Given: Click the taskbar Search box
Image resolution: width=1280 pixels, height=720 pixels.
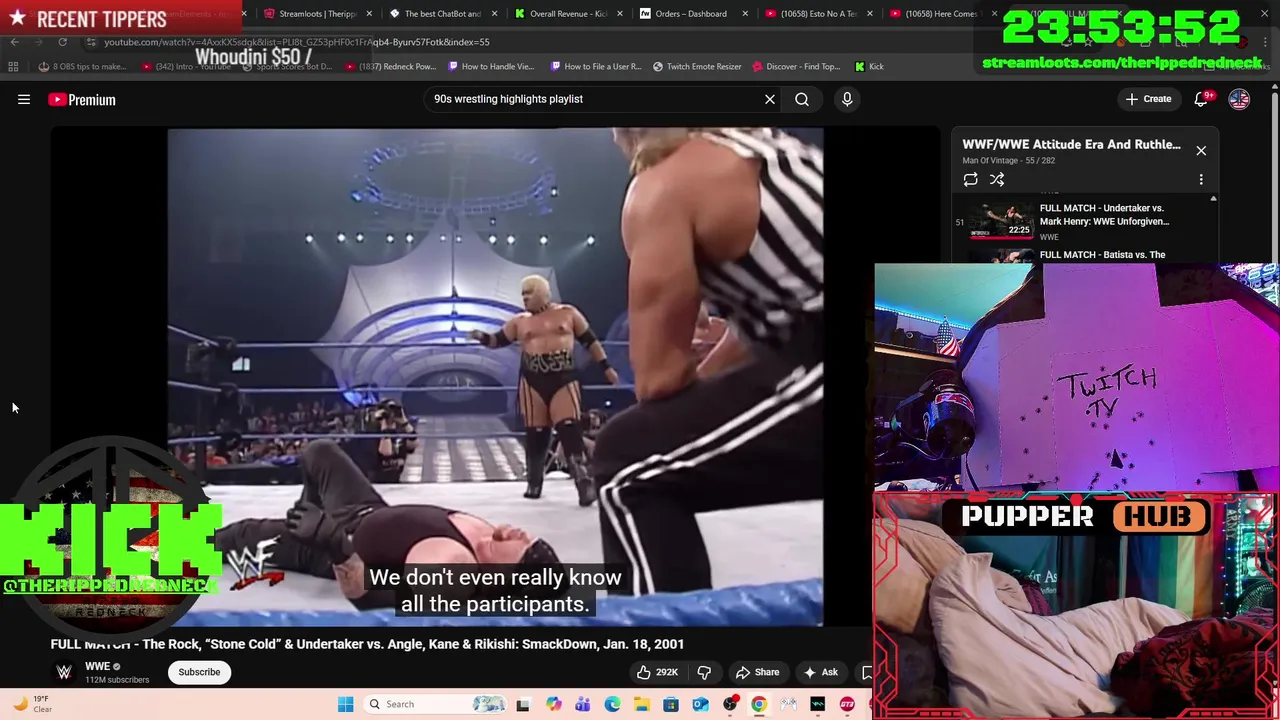Looking at the screenshot, I should [433, 704].
